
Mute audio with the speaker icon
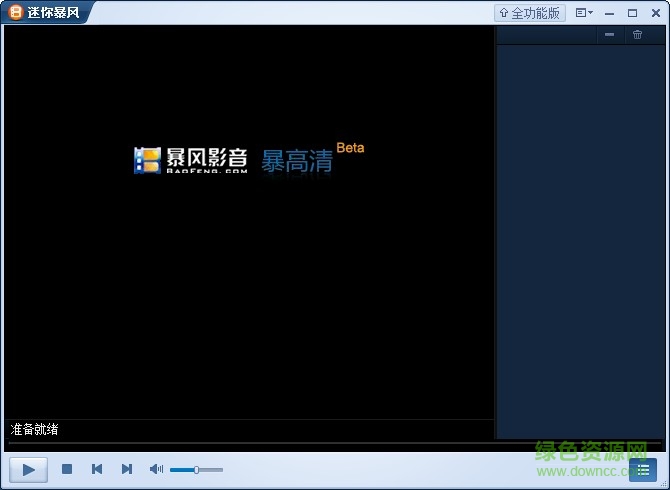coord(156,469)
